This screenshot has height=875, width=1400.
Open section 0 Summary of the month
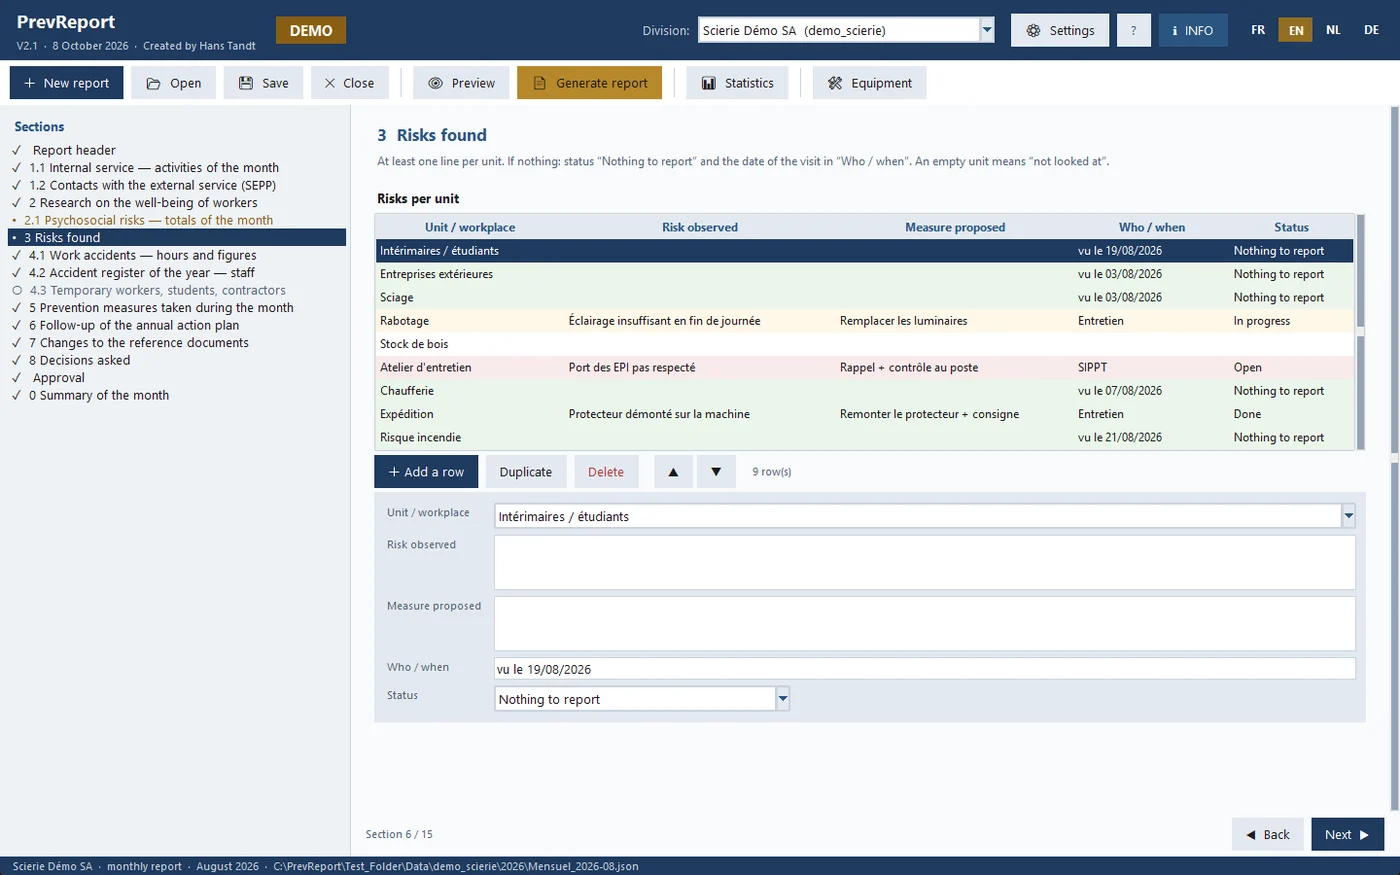coord(99,395)
